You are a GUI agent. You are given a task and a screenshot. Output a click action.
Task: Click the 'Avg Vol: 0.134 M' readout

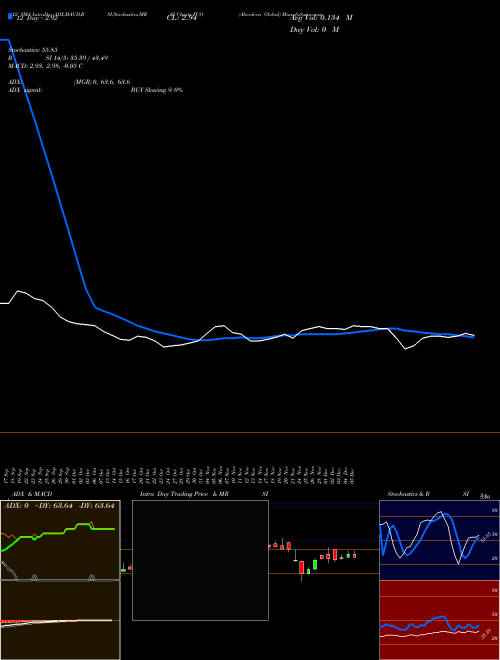321,18
